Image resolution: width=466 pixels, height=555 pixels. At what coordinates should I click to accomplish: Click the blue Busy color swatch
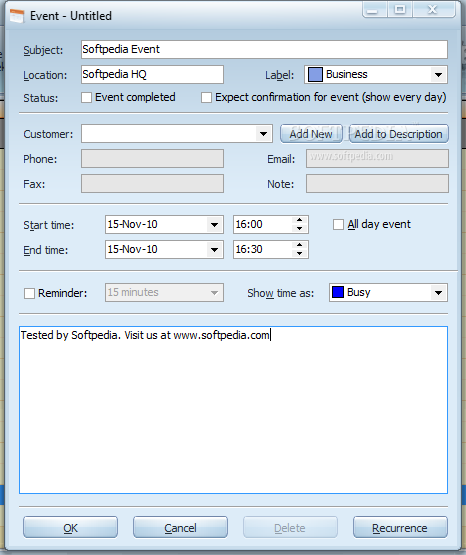[x=338, y=292]
